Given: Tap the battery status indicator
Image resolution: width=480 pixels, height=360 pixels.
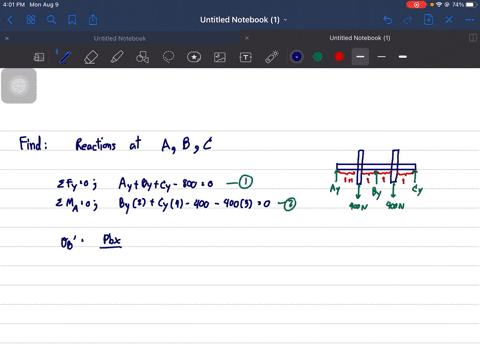Looking at the screenshot, I should (x=471, y=5).
